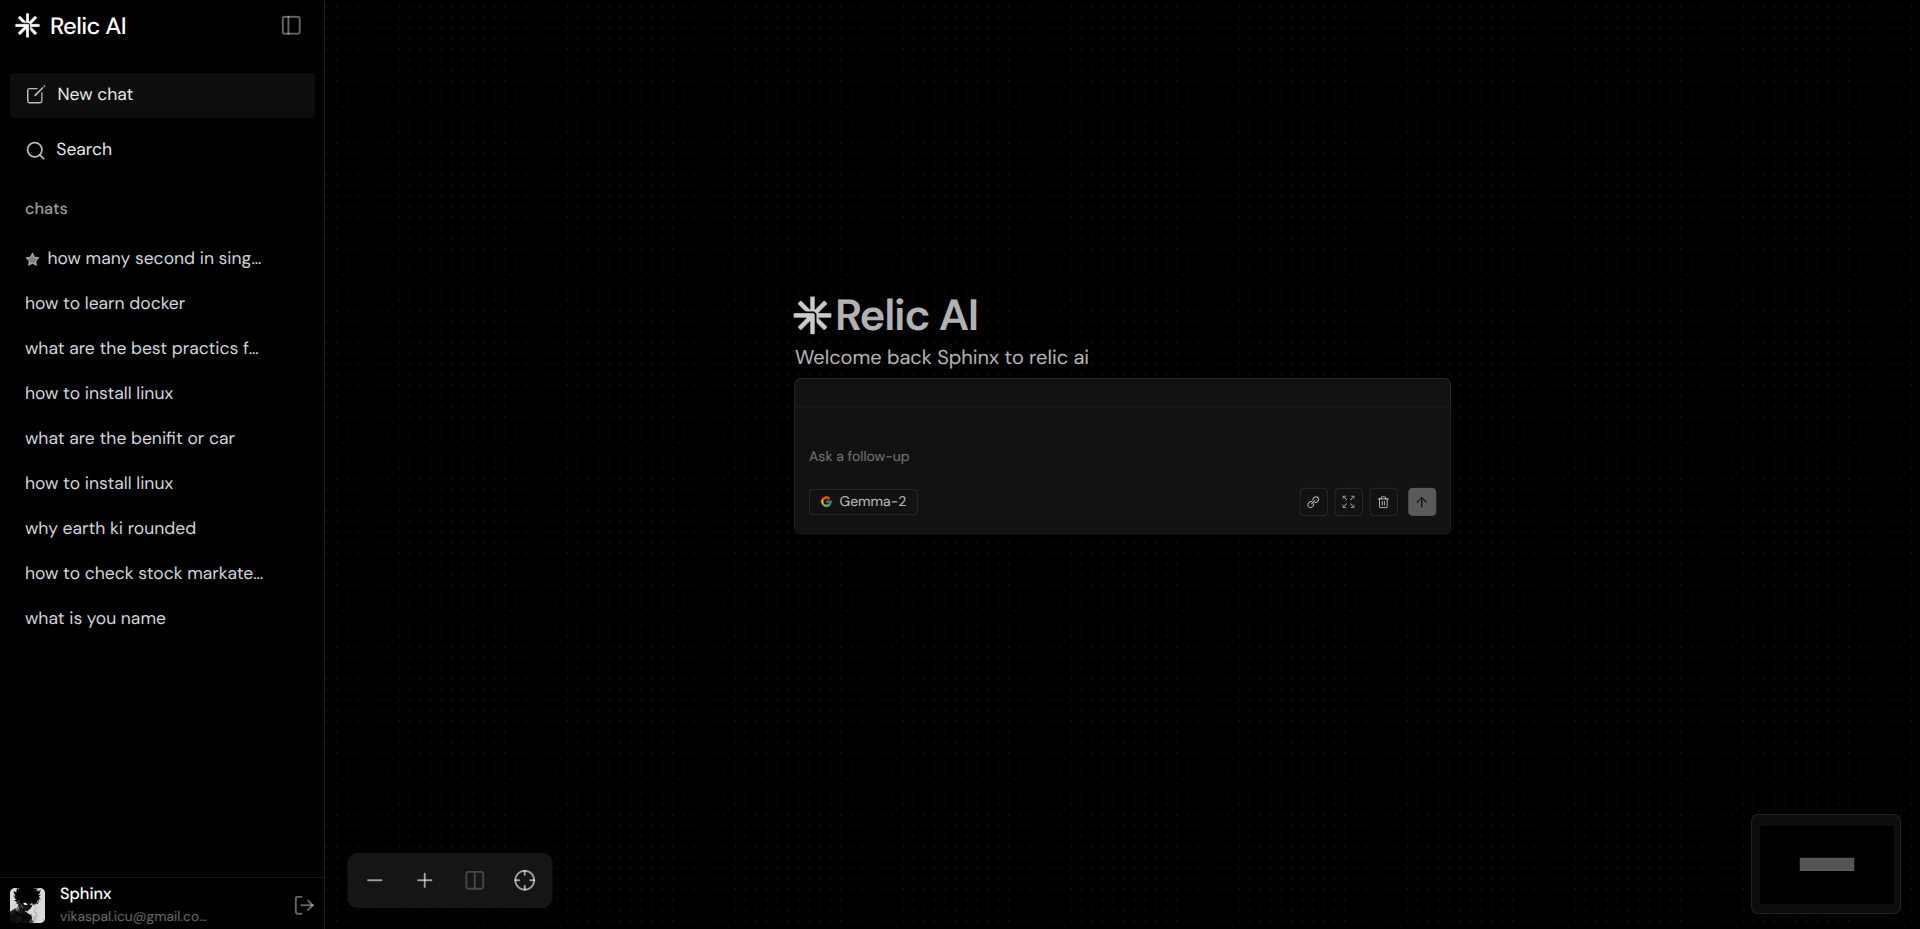Open the Gemma-2 model selector dropdown
This screenshot has height=929, width=1920.
click(x=863, y=502)
